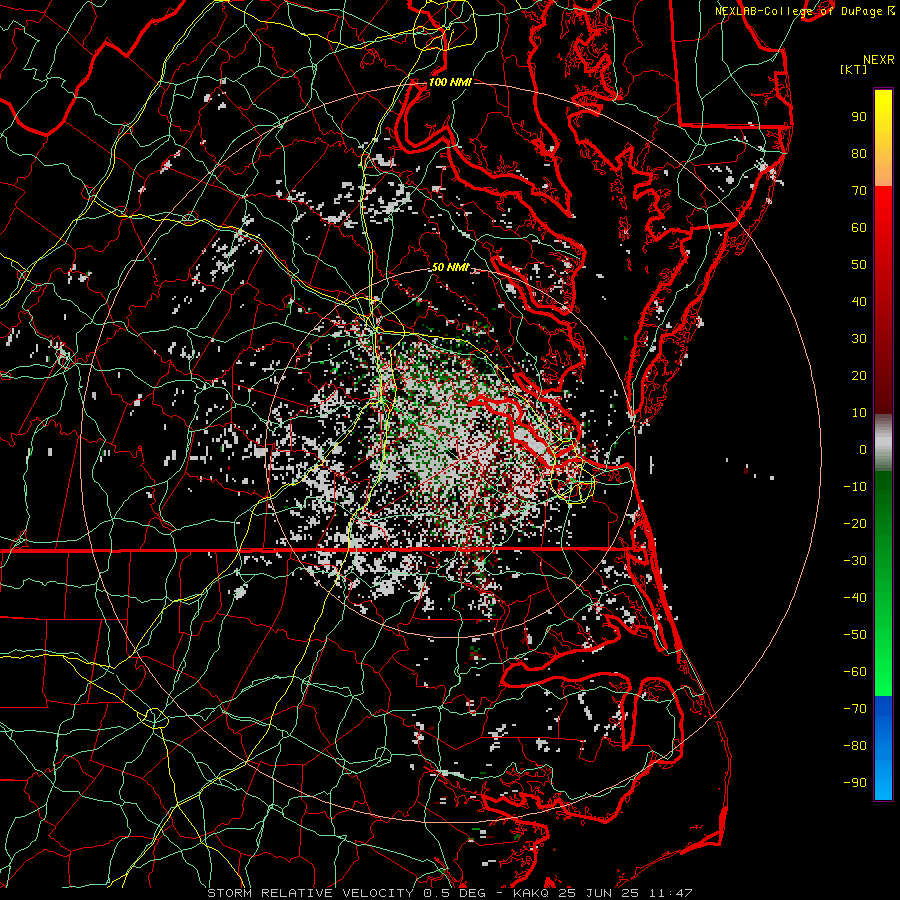Screen dimensions: 900x900
Task: Click the "NEXR" label above the scale
Action: (878, 60)
